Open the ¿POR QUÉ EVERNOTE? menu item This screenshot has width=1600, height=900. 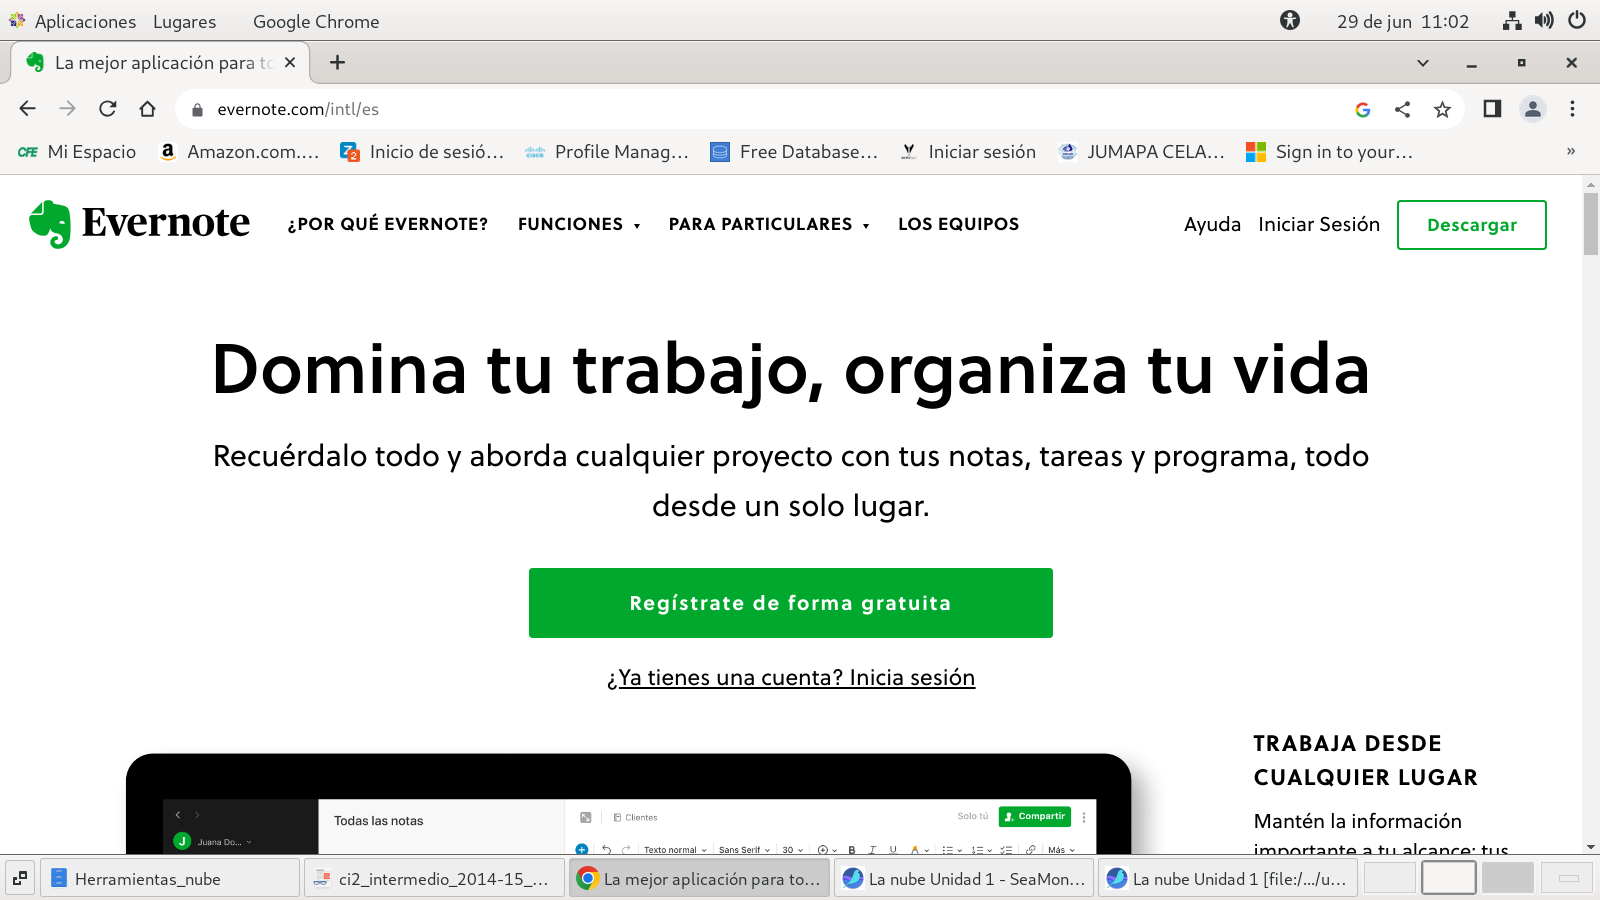[388, 224]
